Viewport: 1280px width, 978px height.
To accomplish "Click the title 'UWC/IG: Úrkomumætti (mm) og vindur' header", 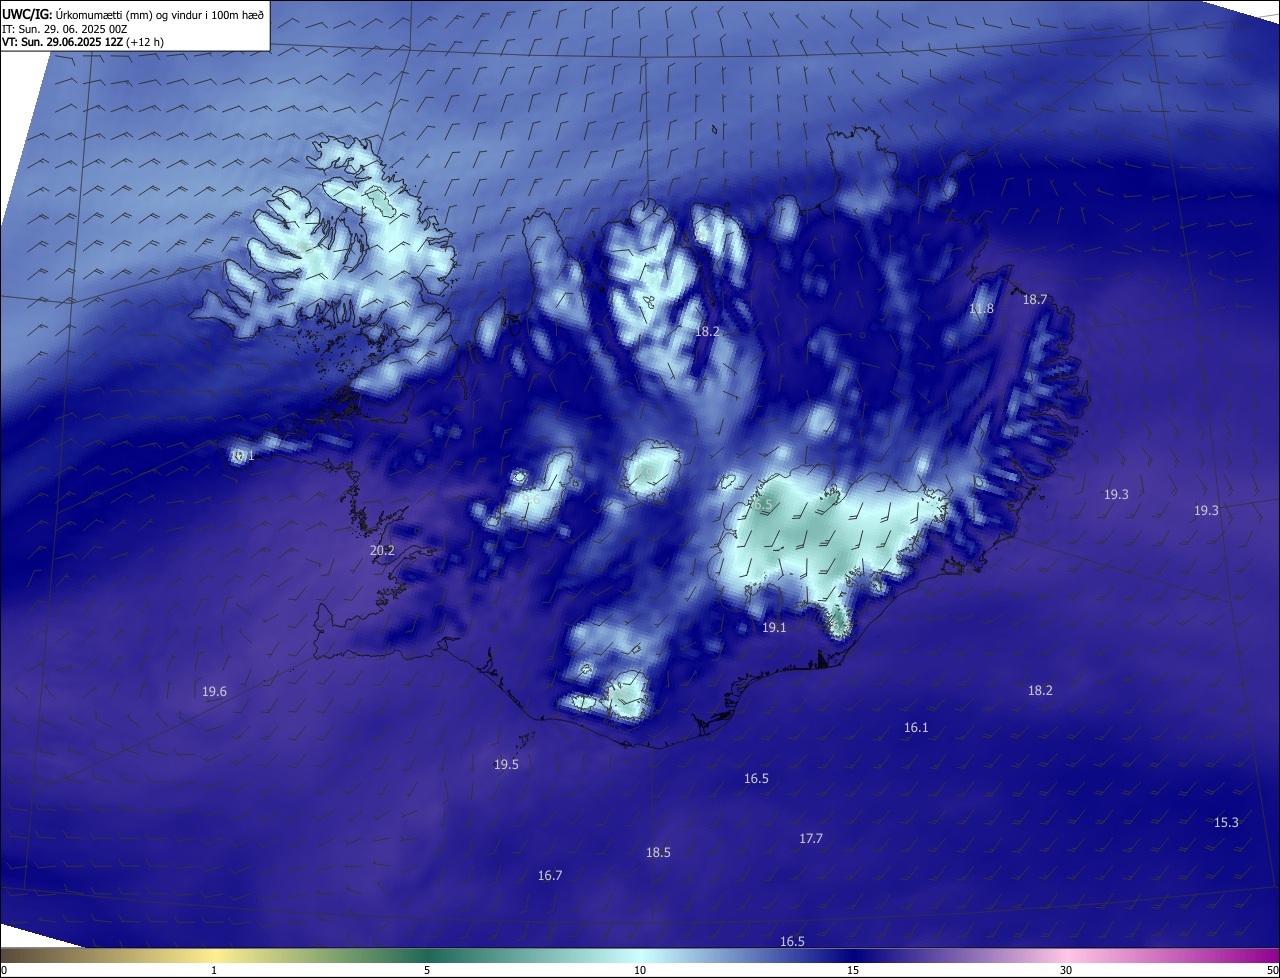I will pos(133,14).
